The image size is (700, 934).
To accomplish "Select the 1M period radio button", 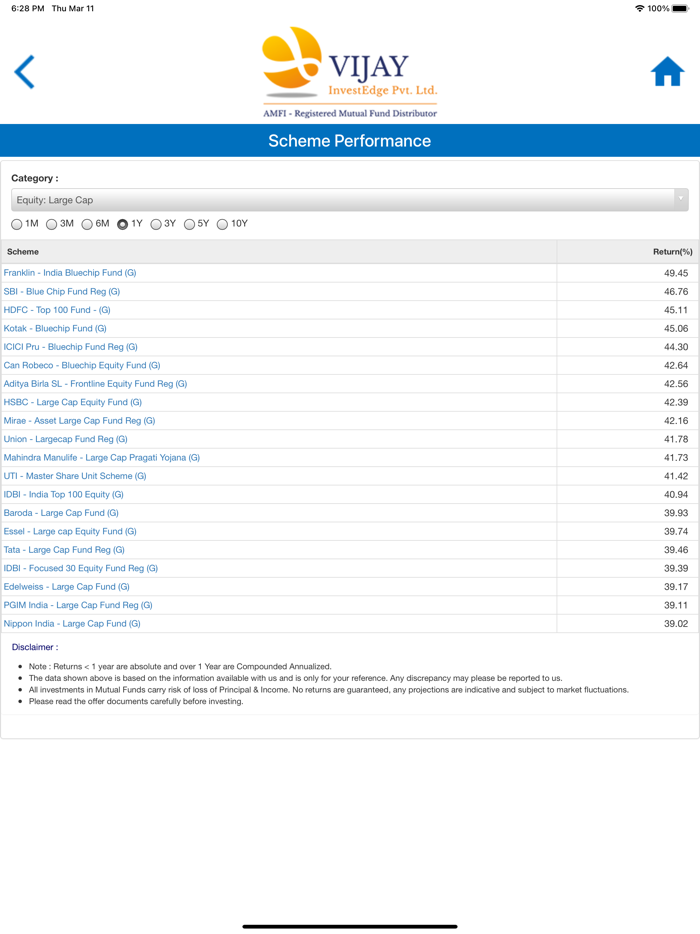I will point(17,224).
